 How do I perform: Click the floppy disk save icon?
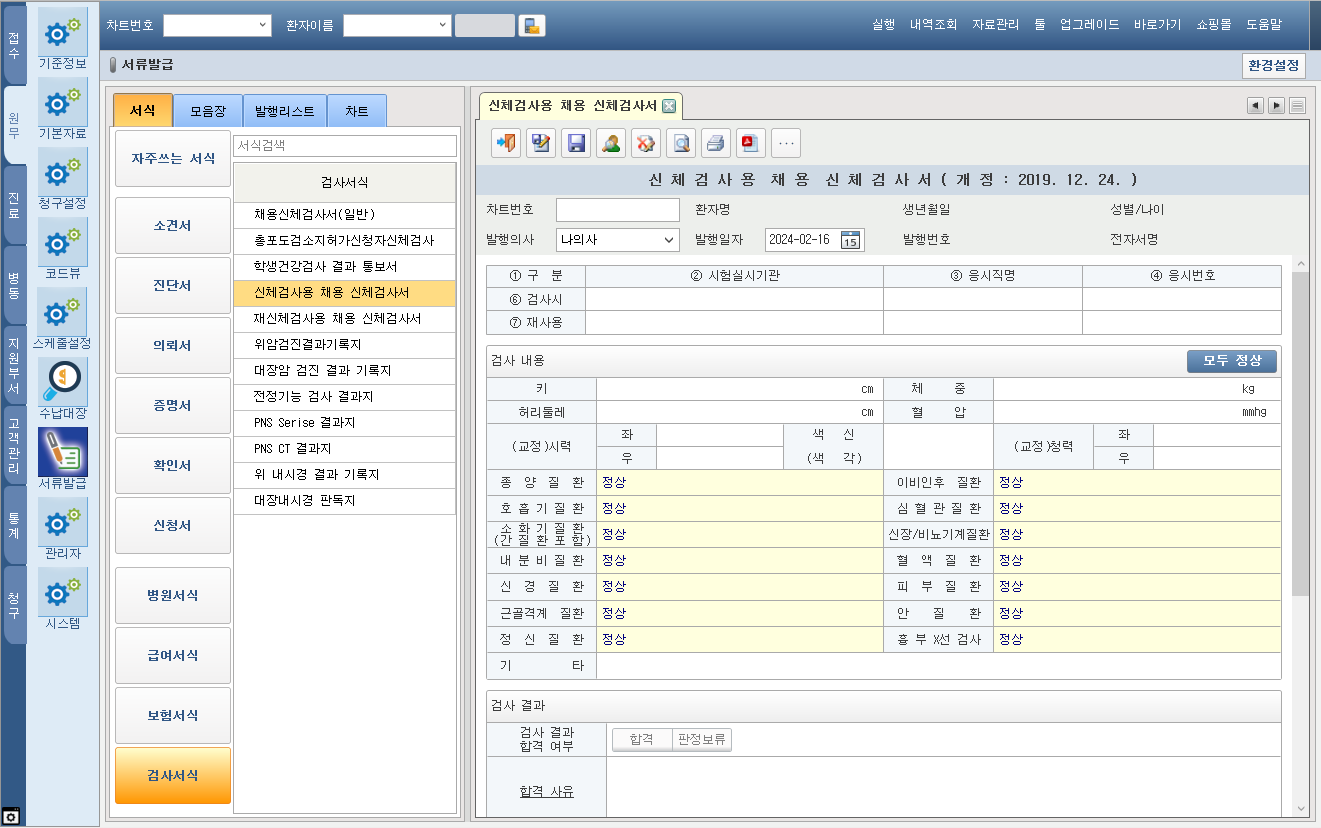coord(576,143)
